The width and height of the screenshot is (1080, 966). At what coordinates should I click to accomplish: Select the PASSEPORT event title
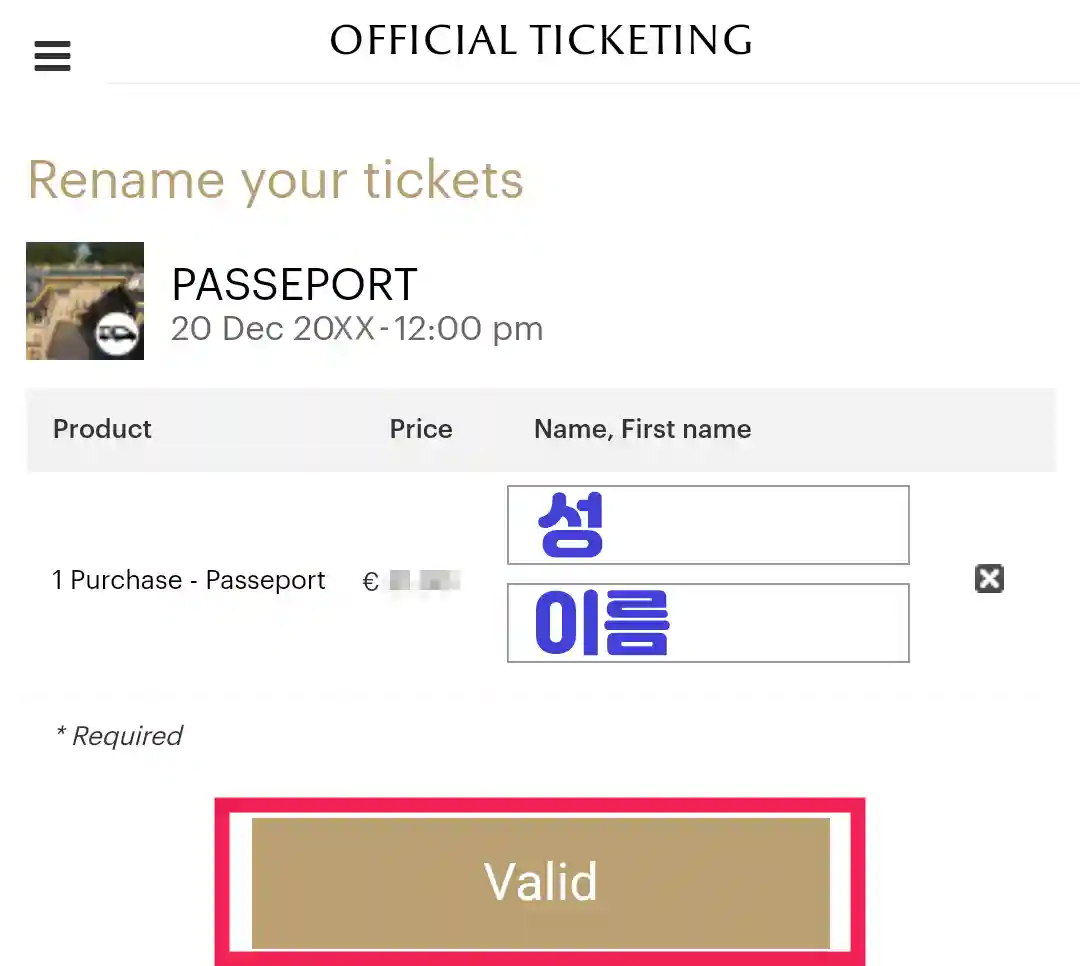point(294,285)
